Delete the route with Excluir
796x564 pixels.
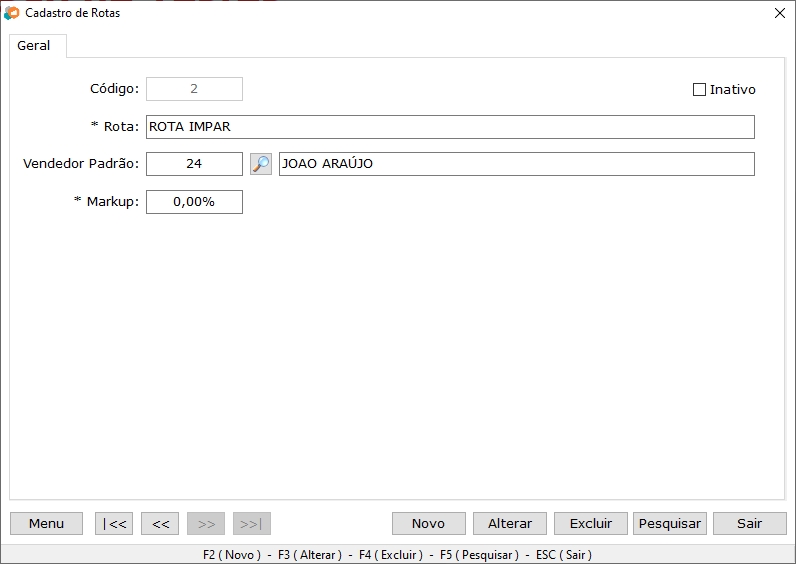coord(591,523)
